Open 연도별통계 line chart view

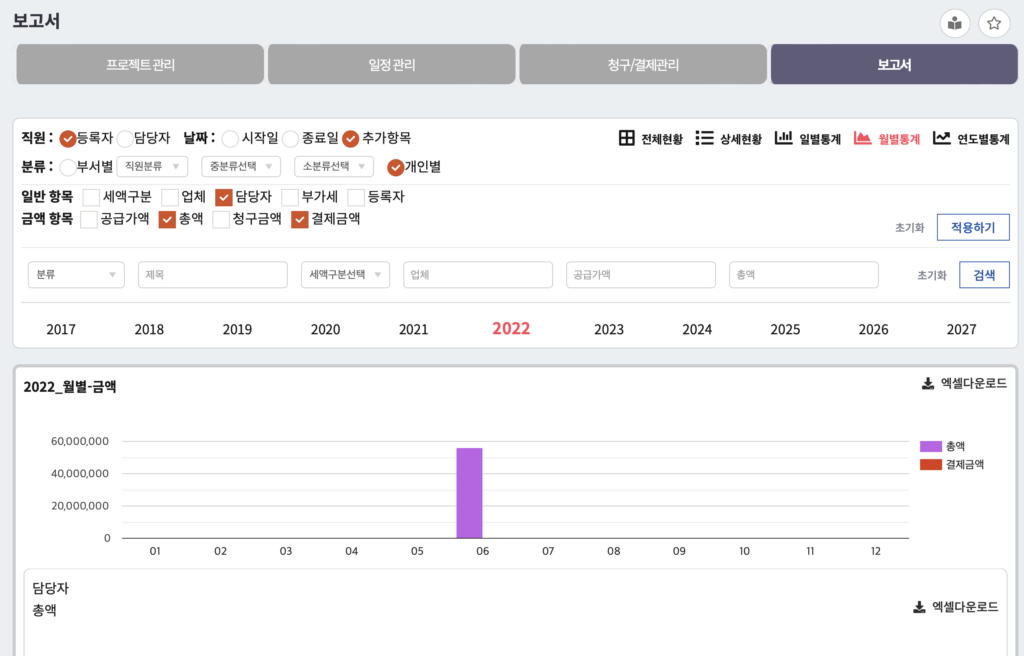click(941, 139)
